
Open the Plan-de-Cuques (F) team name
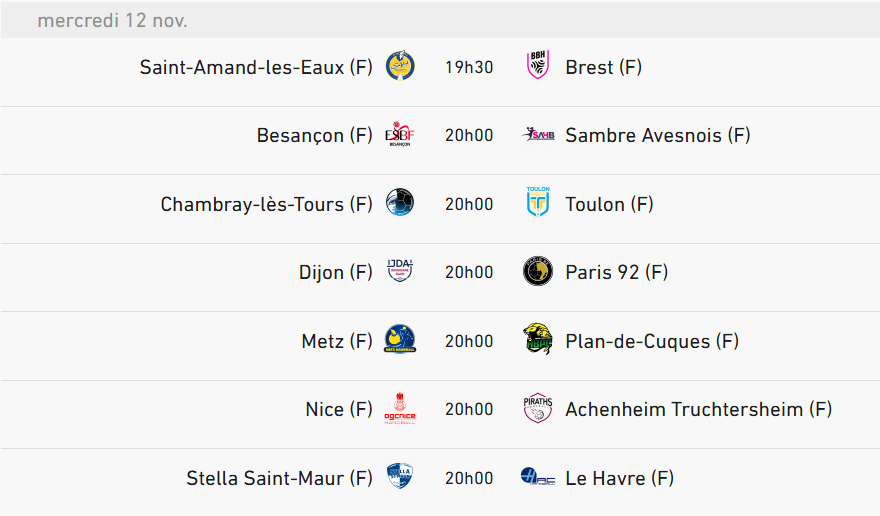click(x=652, y=341)
